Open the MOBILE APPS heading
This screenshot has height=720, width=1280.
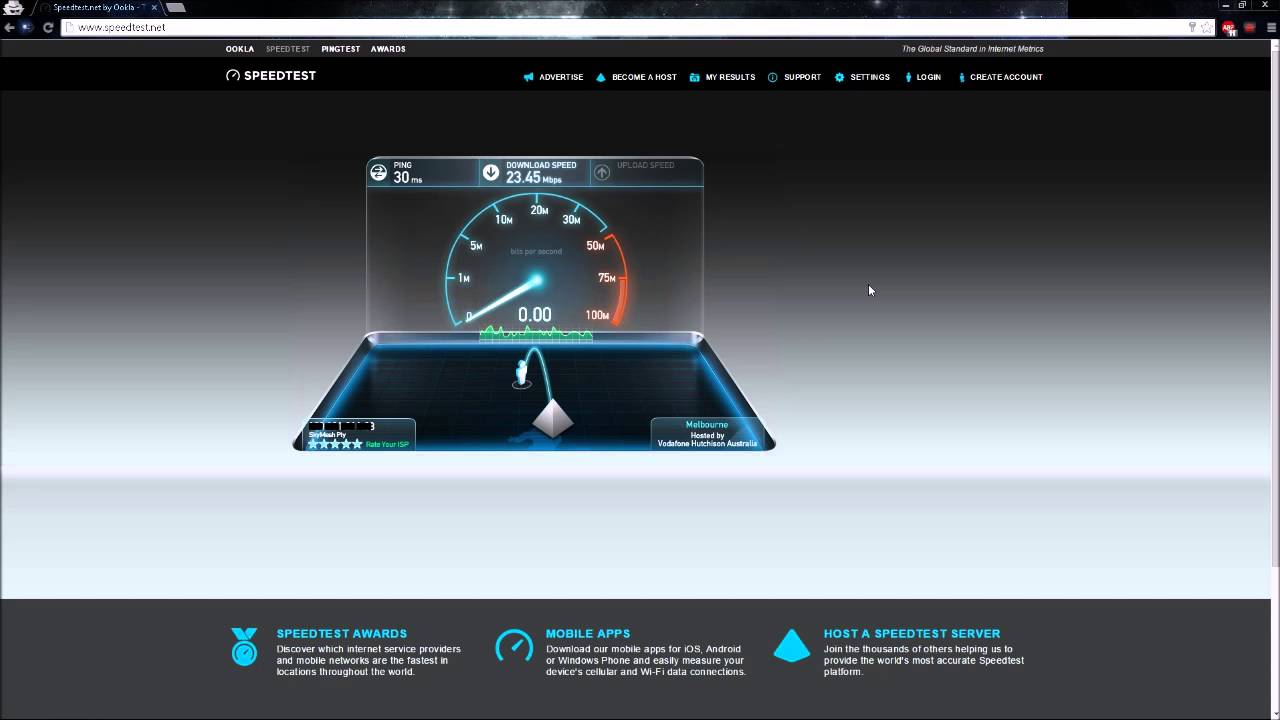(588, 634)
